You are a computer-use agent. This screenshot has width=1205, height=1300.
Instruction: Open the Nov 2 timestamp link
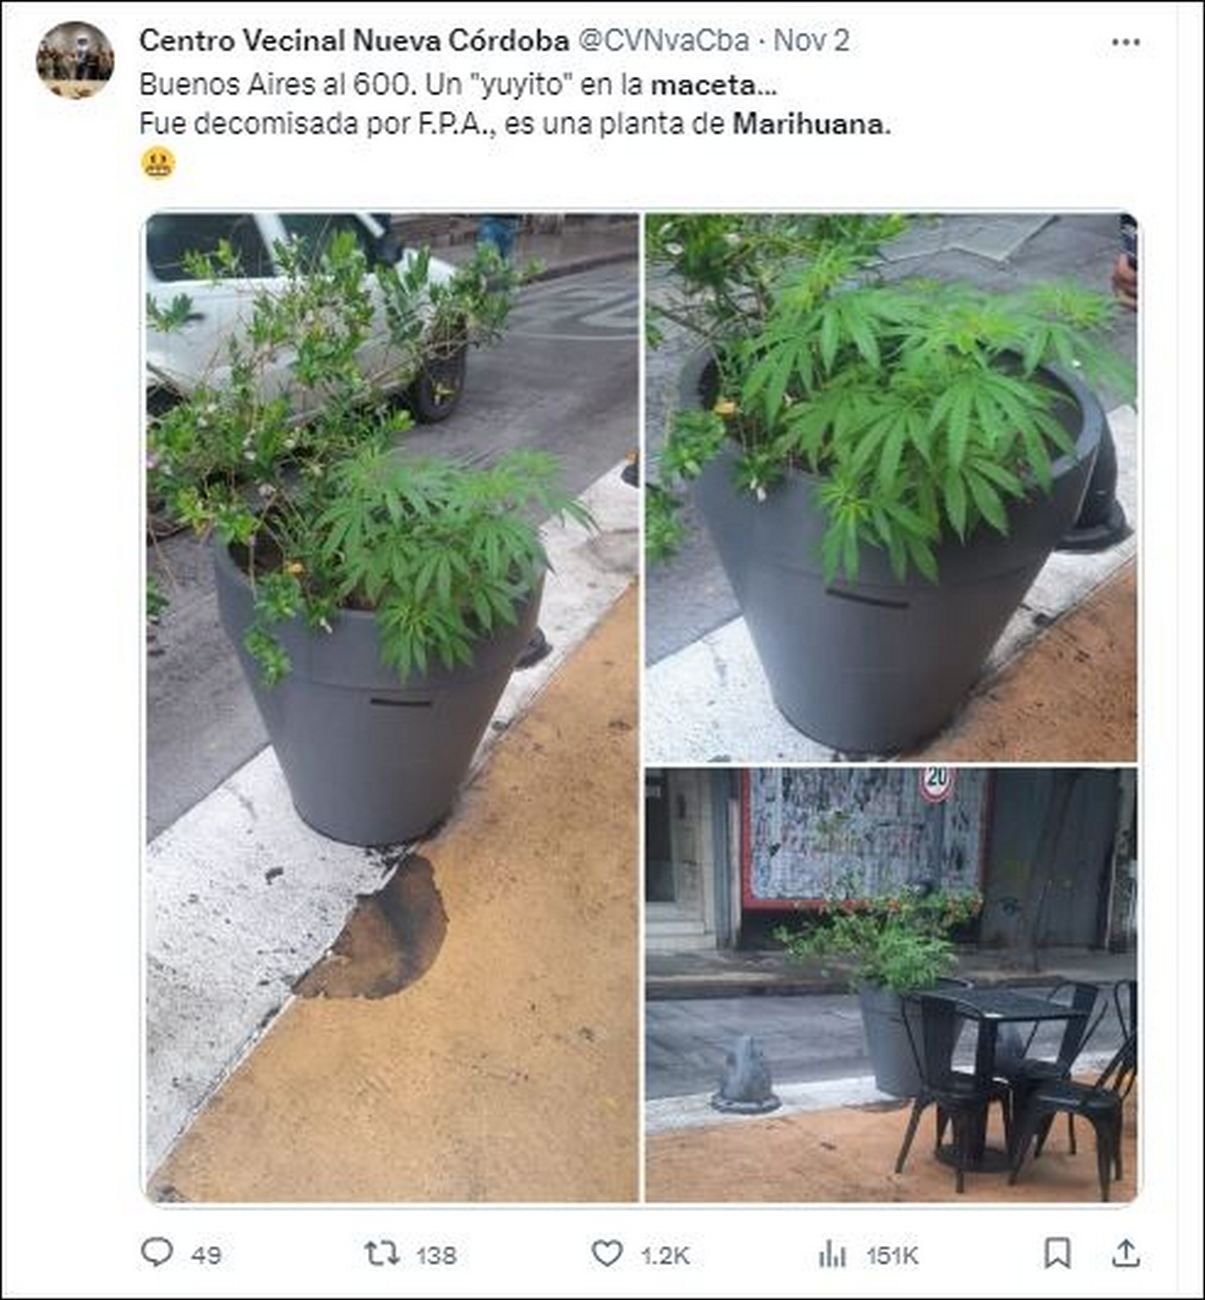812,40
